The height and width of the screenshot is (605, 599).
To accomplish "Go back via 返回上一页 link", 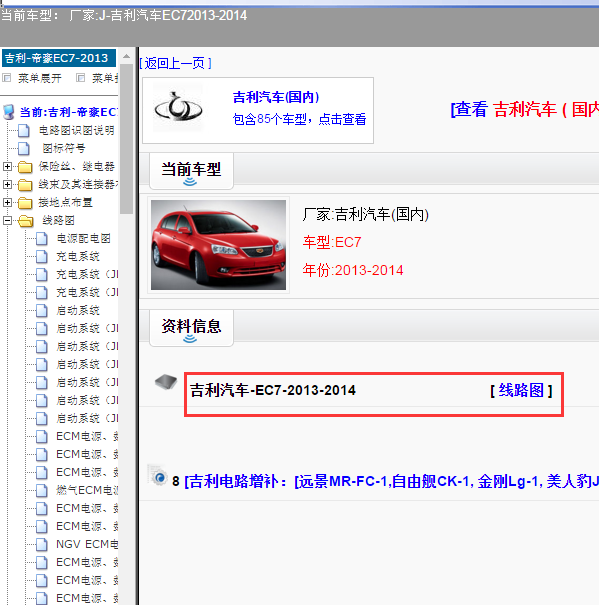I will tap(175, 63).
